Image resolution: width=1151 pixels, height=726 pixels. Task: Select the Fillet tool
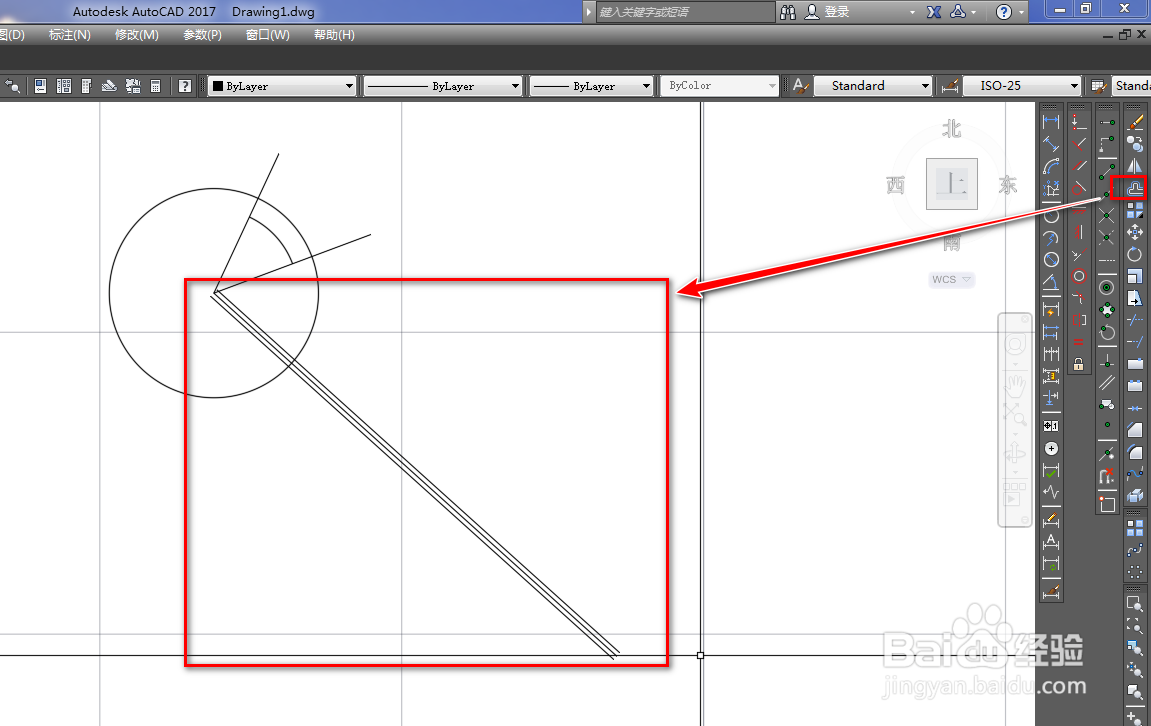pos(1135,451)
